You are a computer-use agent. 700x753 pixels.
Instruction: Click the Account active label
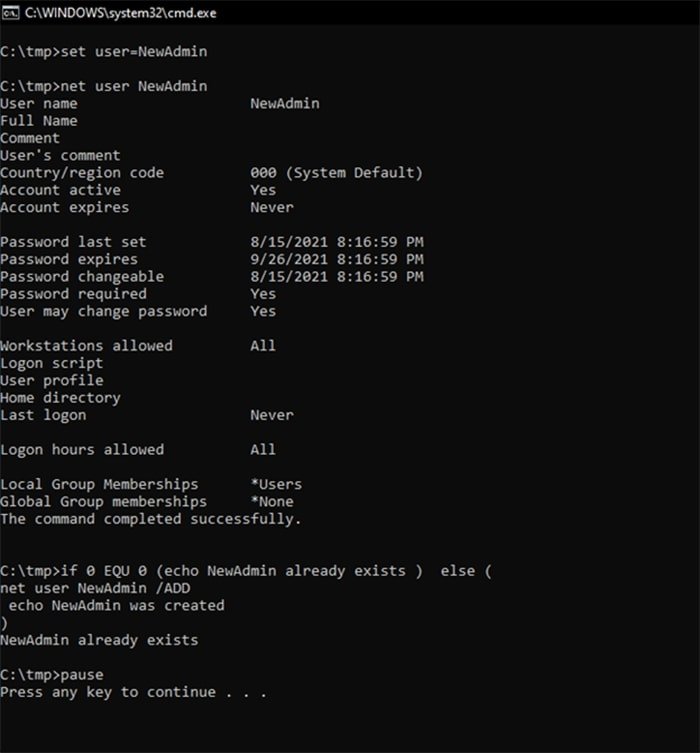click(60, 190)
